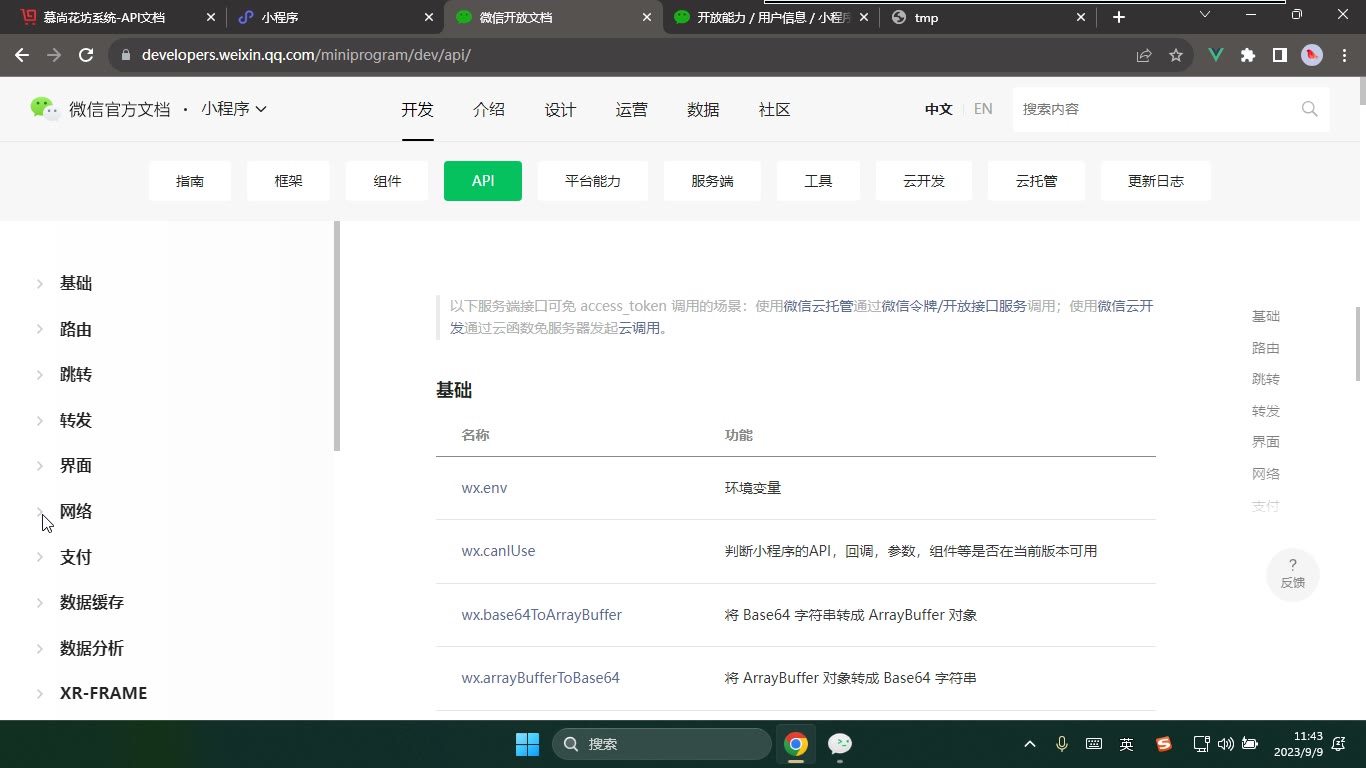Open the Chrome three-dot menu
The width and height of the screenshot is (1366, 768).
tap(1343, 55)
